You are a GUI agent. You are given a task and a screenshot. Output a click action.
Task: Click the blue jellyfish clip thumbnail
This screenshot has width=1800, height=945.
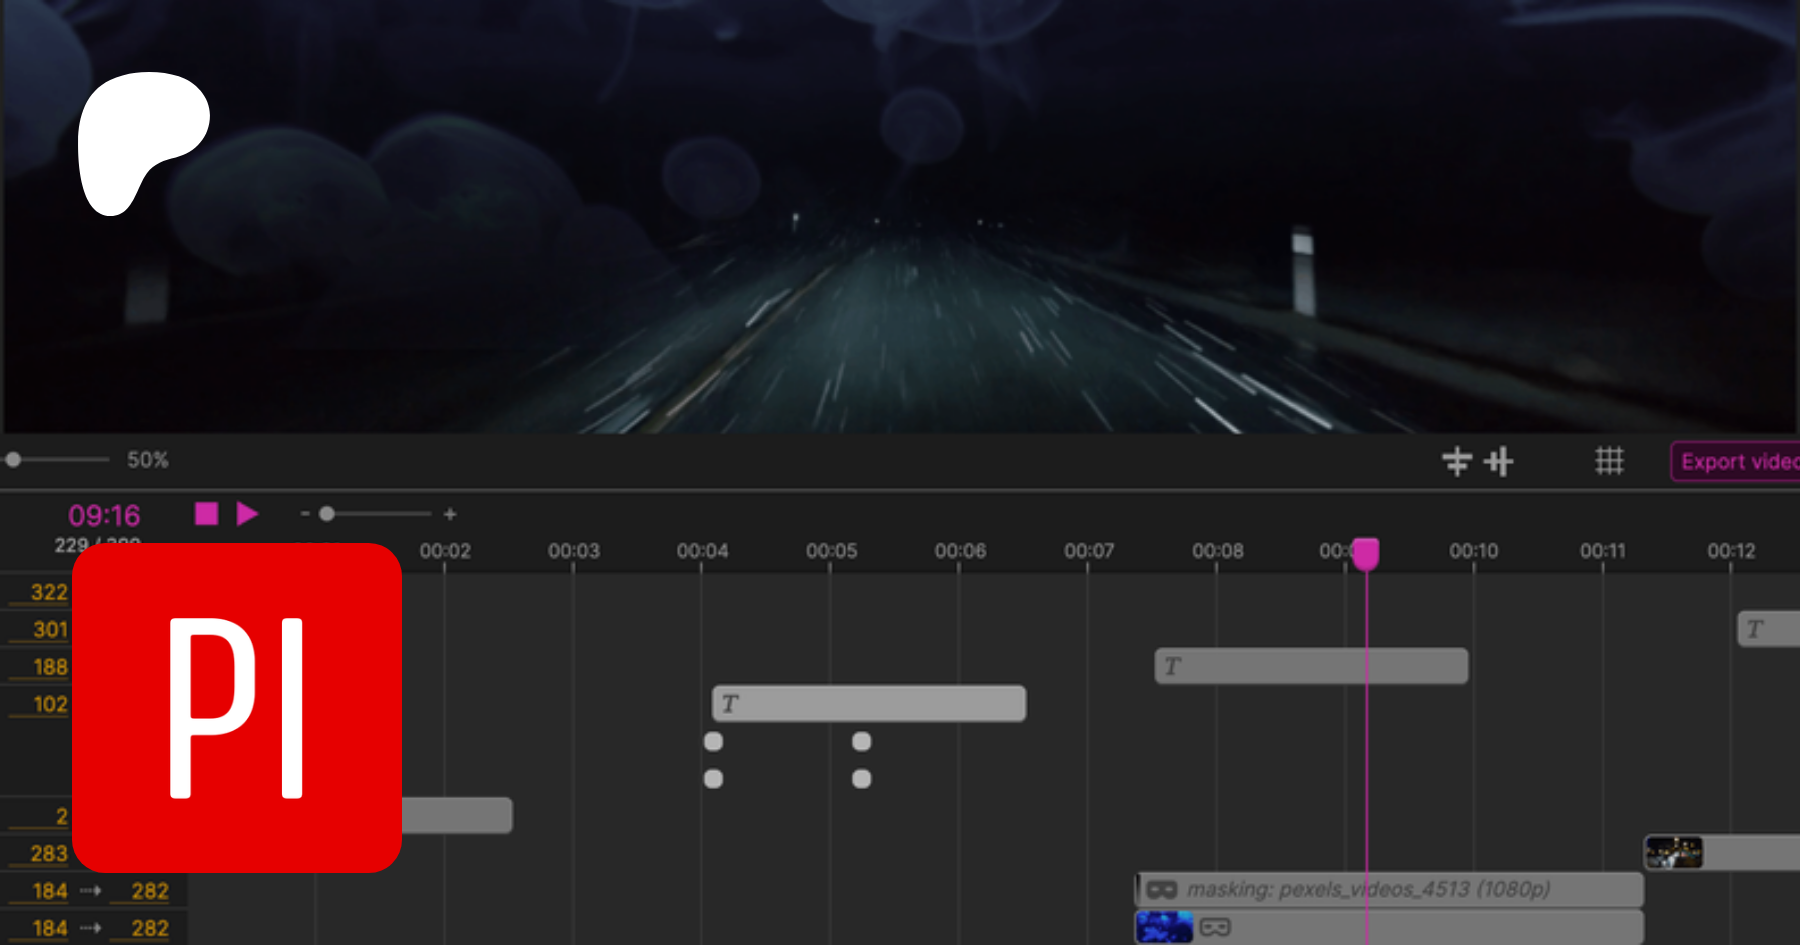[x=1164, y=927]
